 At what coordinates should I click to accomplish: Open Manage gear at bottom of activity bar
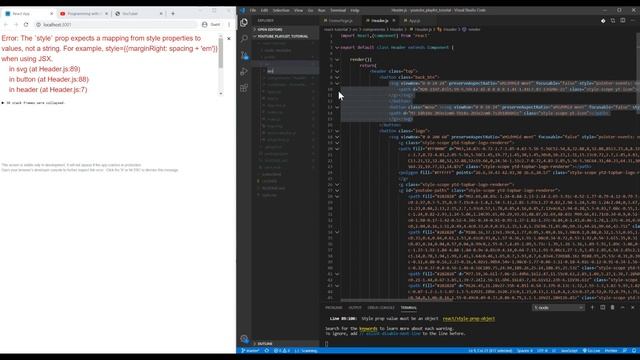[x=244, y=339]
